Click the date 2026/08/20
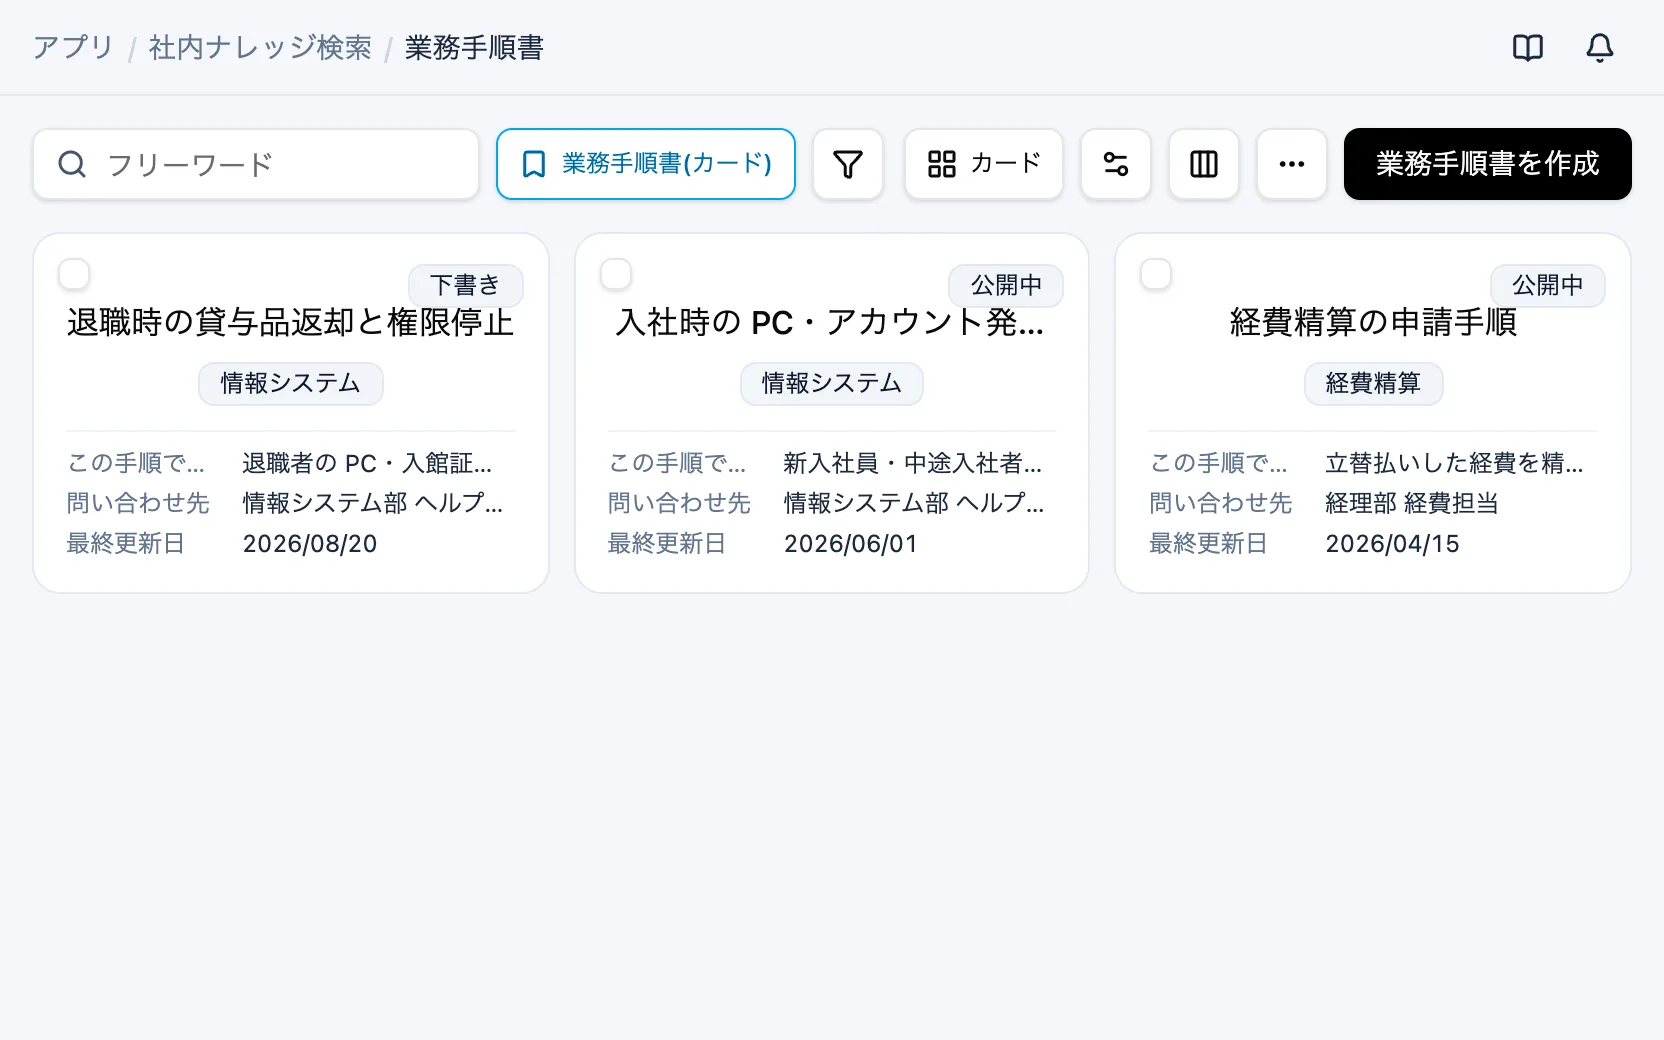Viewport: 1664px width, 1040px height. [x=310, y=544]
